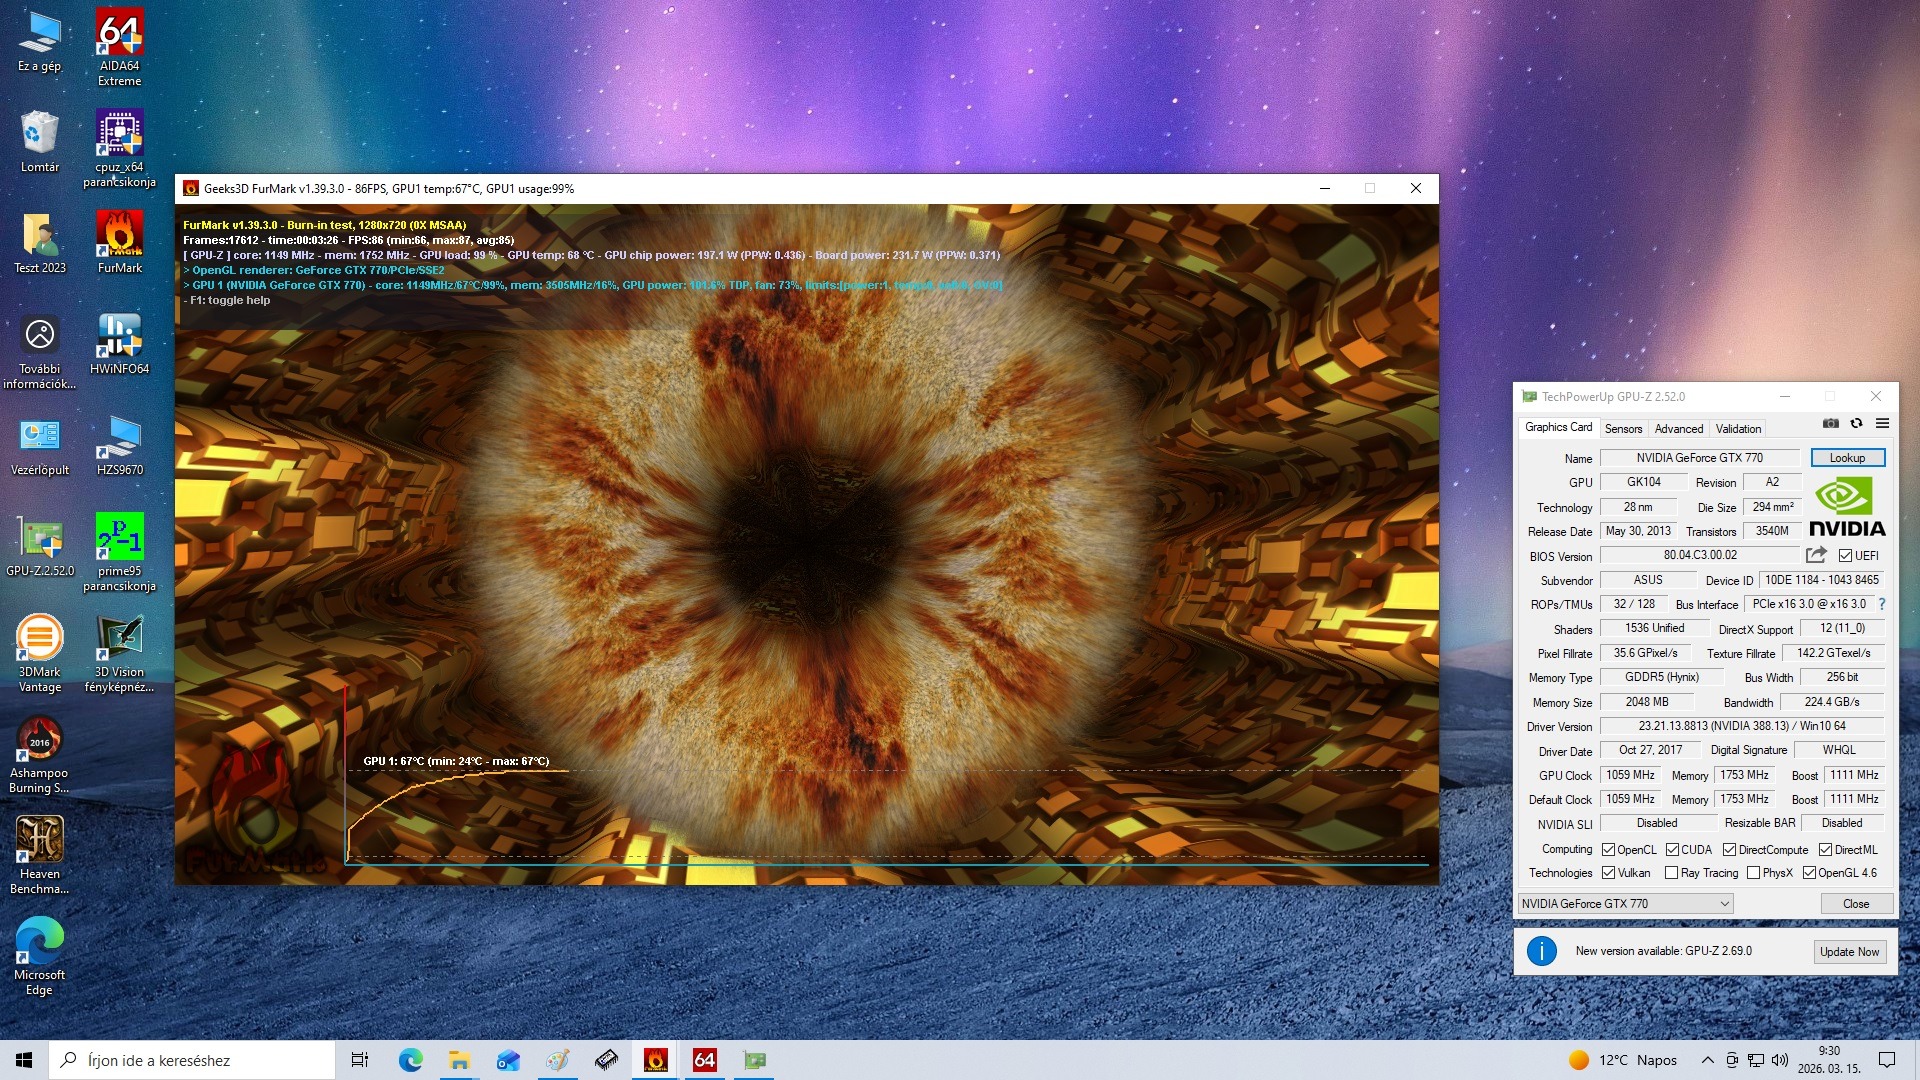The width and height of the screenshot is (1920, 1080).
Task: Click the BIOS export share icon
Action: (1816, 555)
